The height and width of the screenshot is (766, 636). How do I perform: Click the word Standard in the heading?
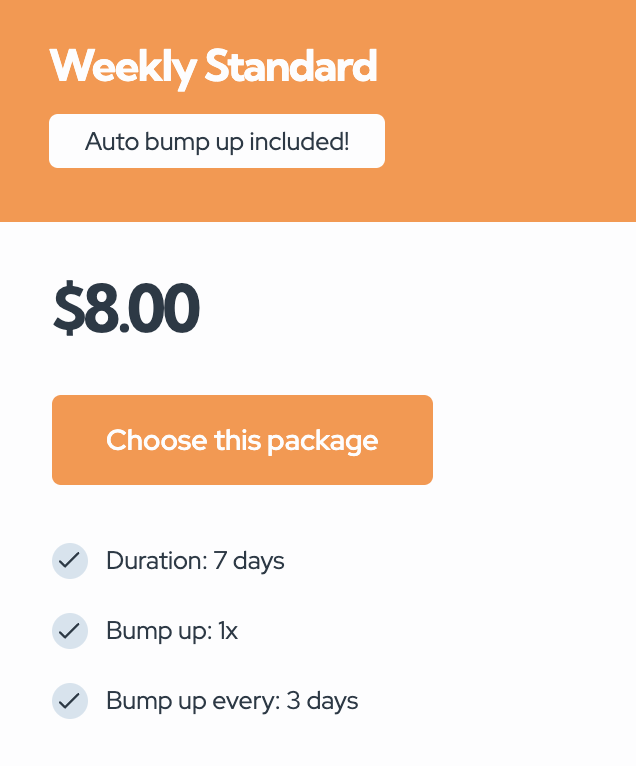(291, 66)
